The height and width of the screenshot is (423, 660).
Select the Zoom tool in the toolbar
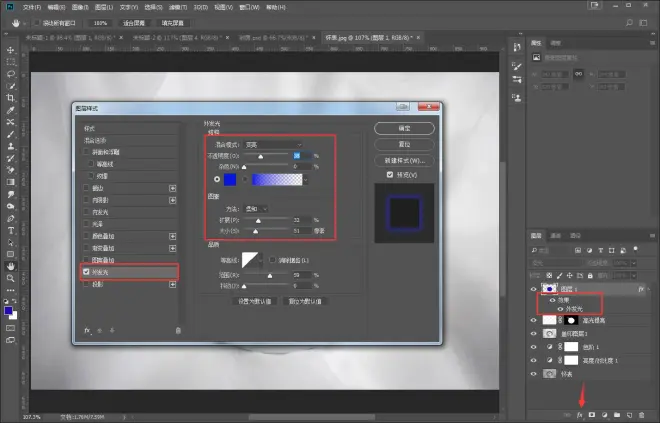pos(11,278)
